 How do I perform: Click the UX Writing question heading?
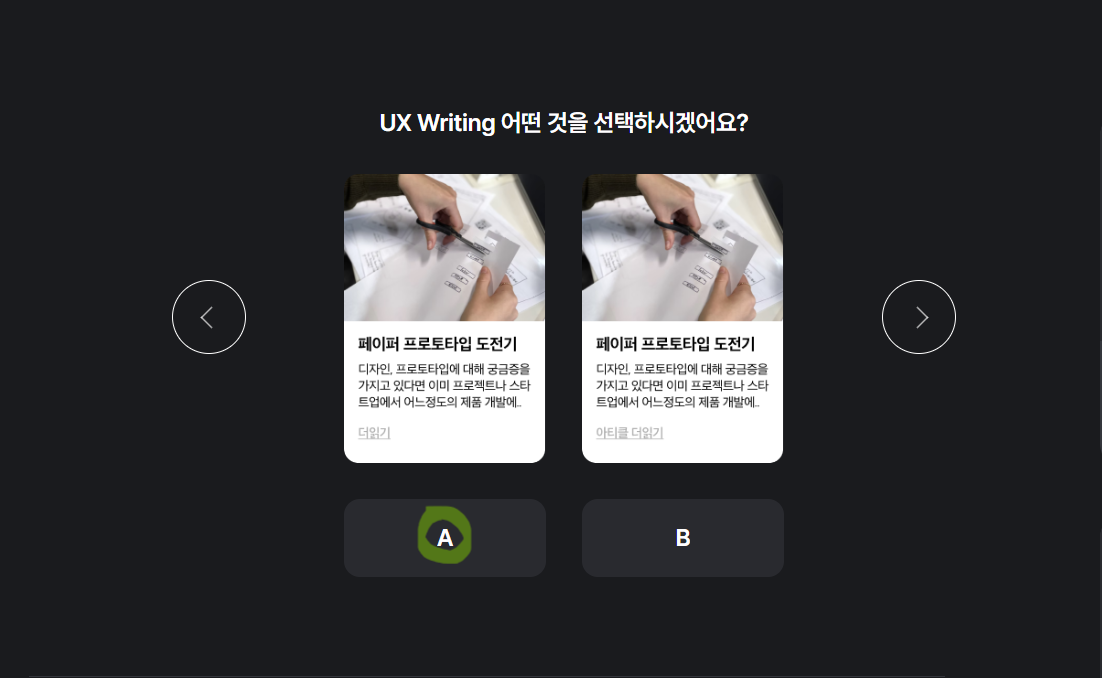(564, 123)
